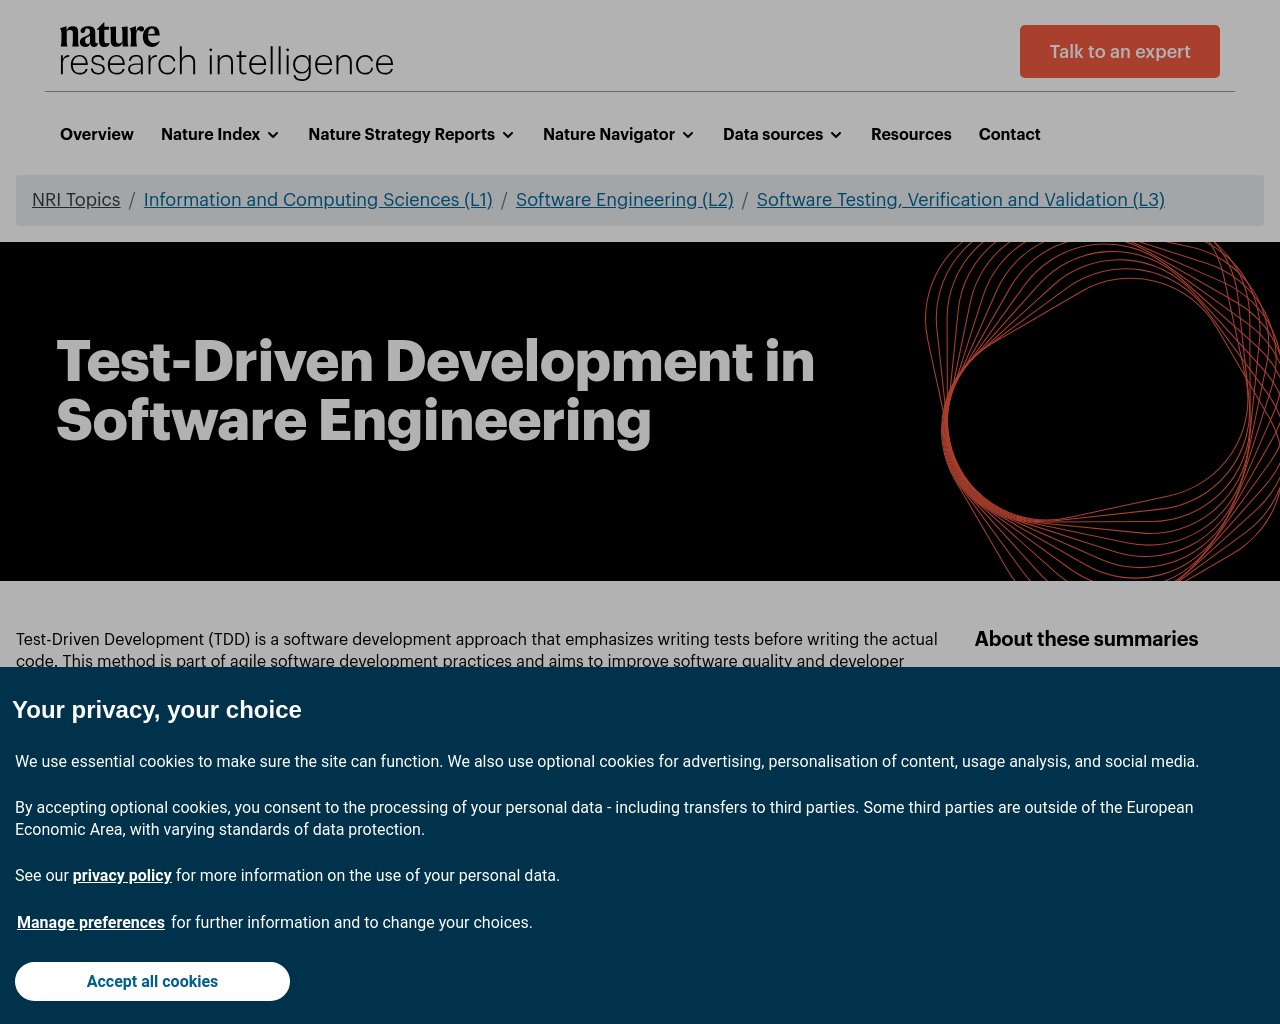1280x1024 pixels.
Task: Click the About these summaries heading
Action: (1086, 639)
